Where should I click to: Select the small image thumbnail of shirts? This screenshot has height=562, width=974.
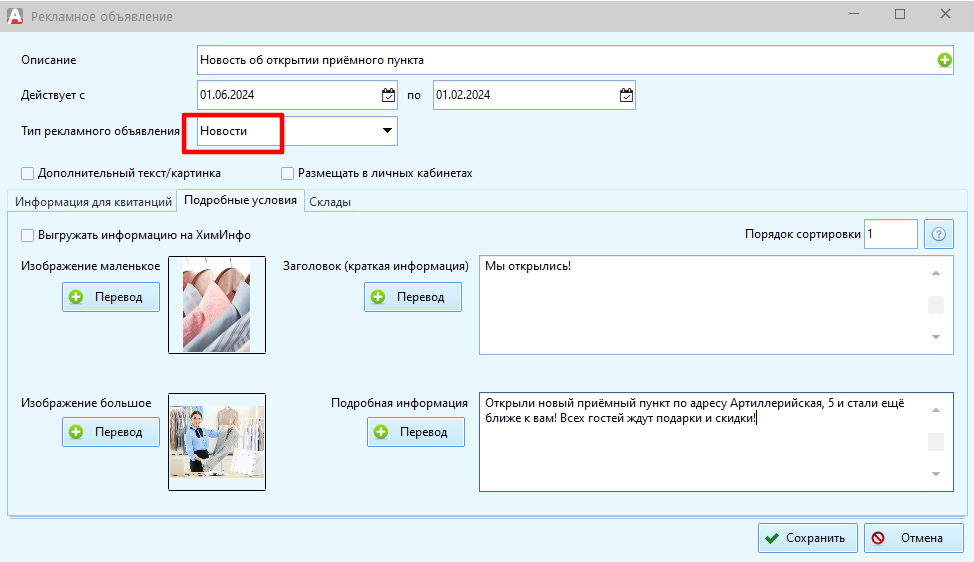pos(217,305)
